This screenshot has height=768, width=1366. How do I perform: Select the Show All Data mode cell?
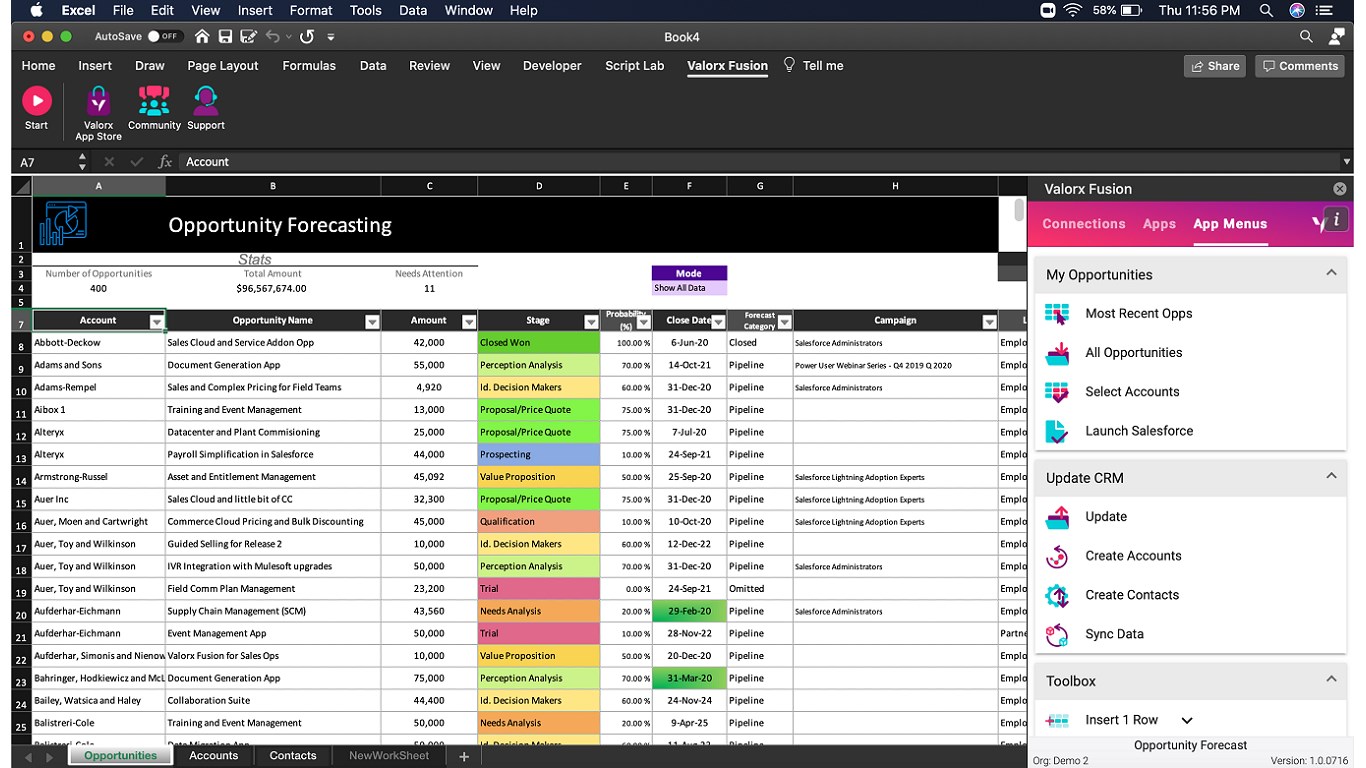pyautogui.click(x=689, y=288)
